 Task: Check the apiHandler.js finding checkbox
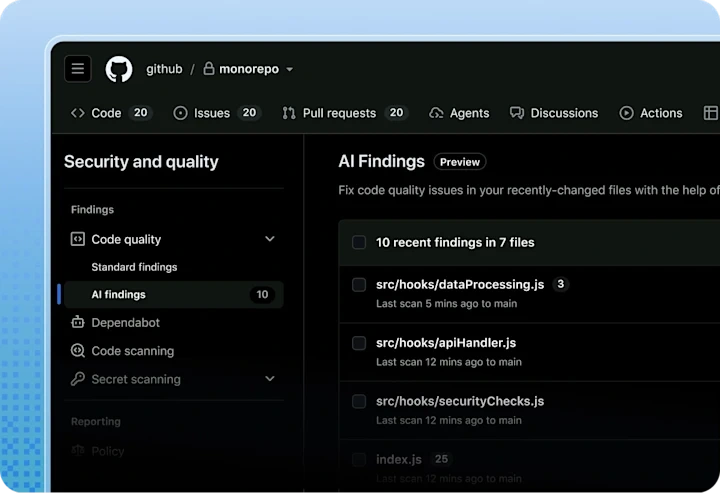pos(359,343)
